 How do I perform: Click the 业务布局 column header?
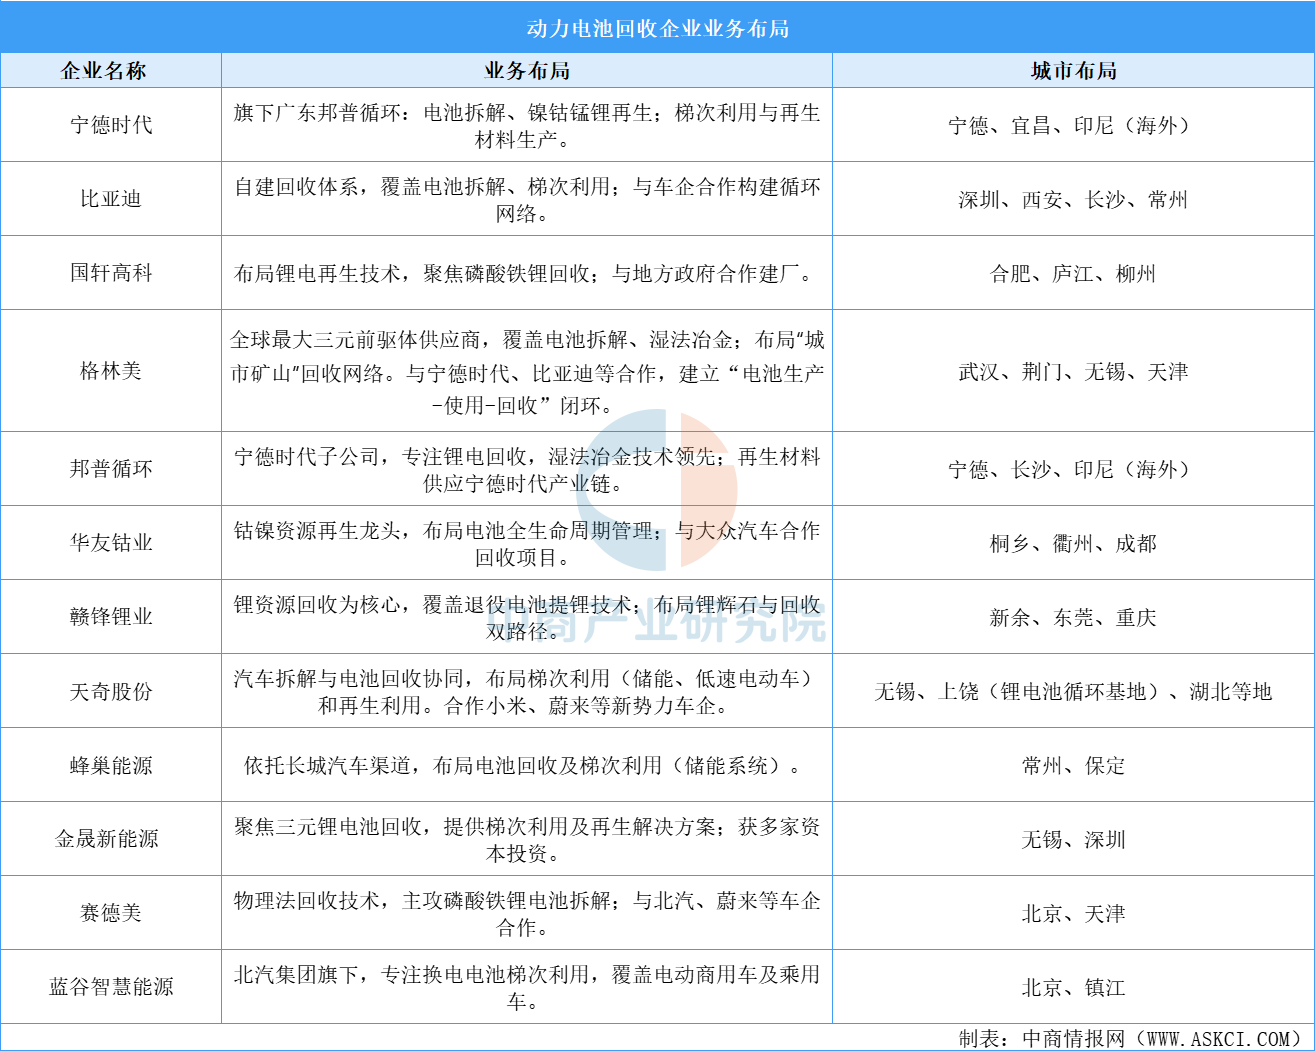(527, 71)
